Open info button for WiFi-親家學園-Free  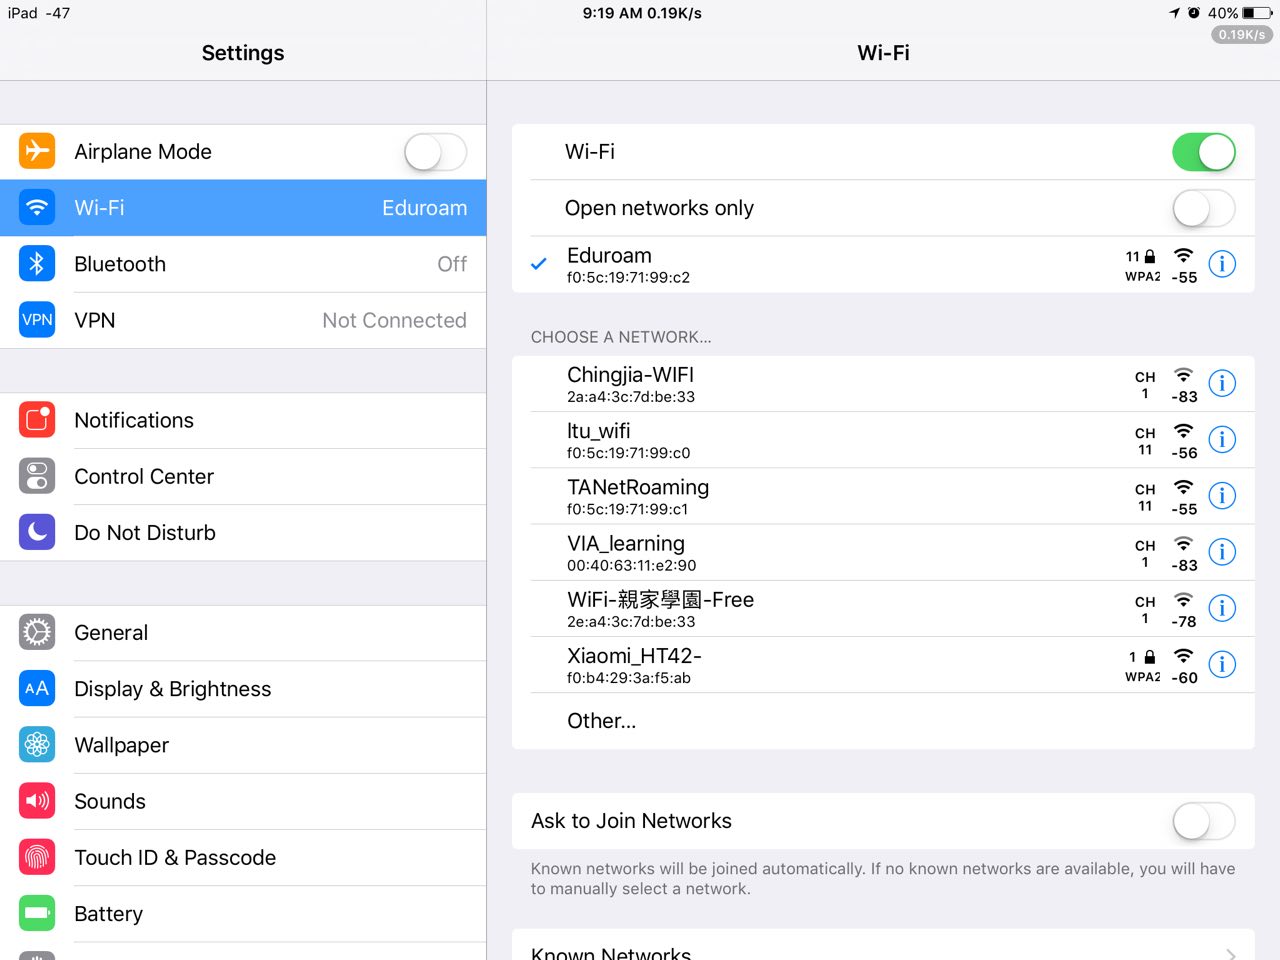1222,608
